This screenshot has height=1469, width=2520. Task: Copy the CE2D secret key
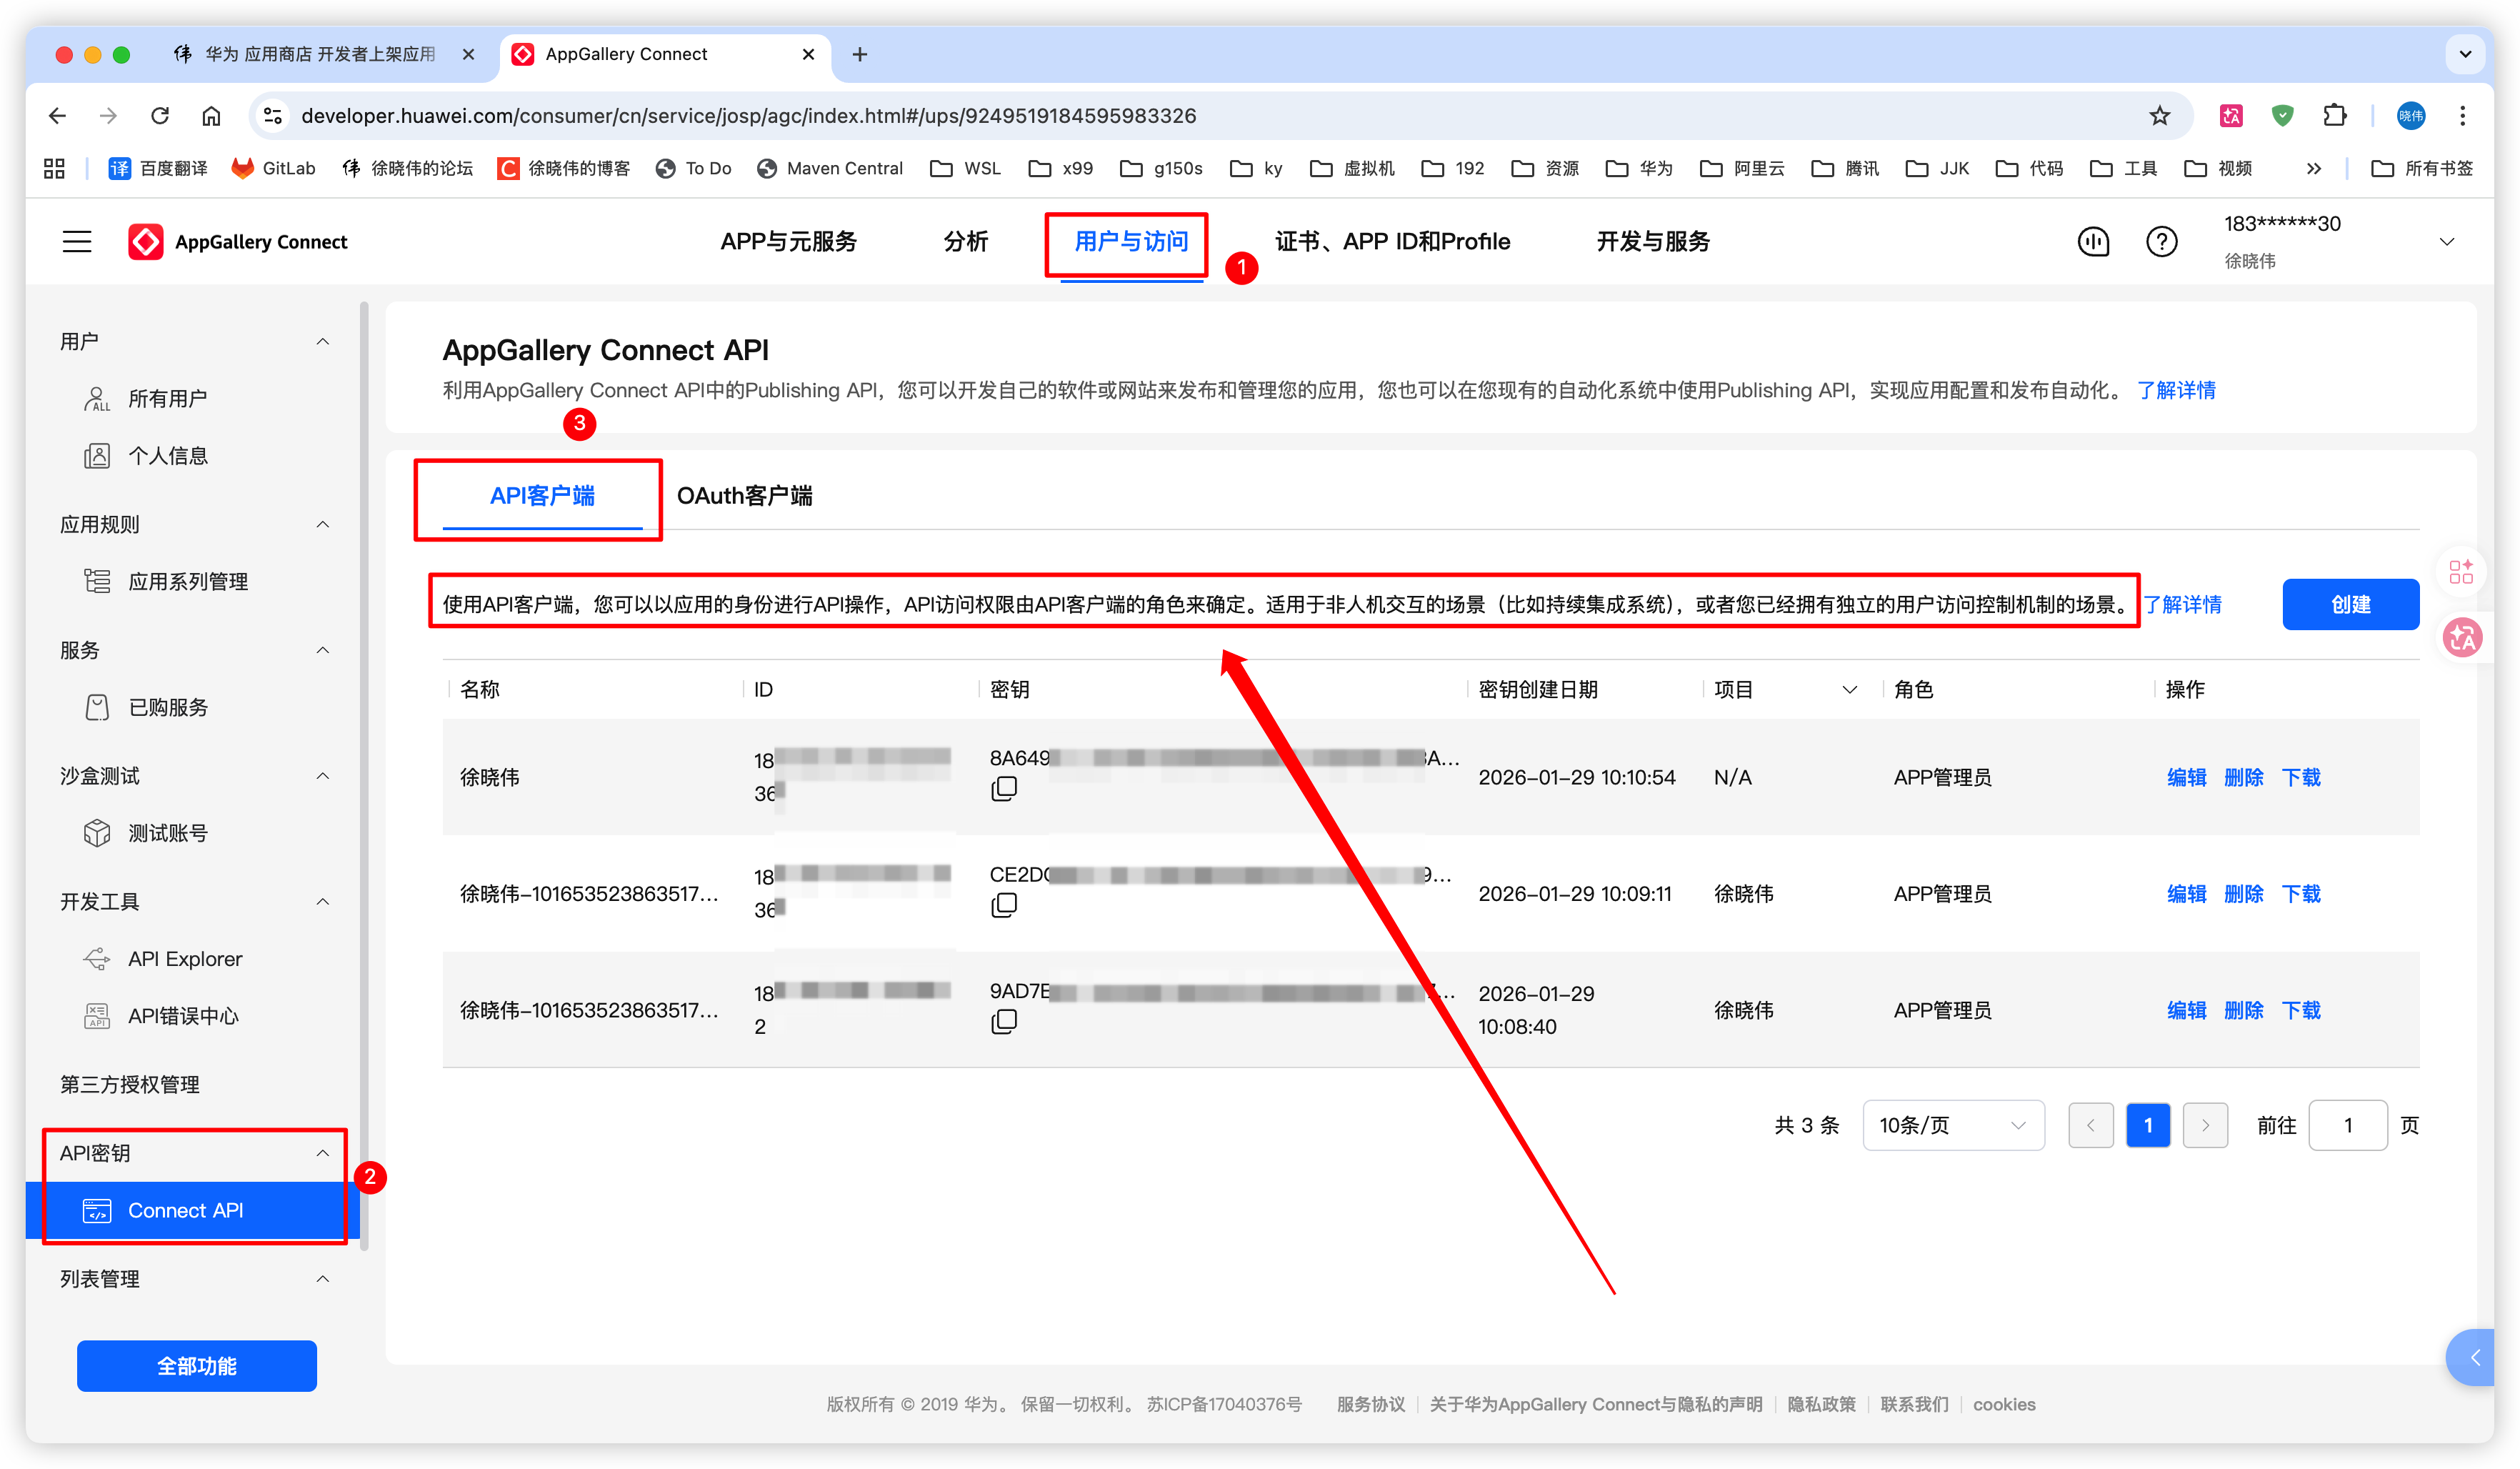(1003, 905)
